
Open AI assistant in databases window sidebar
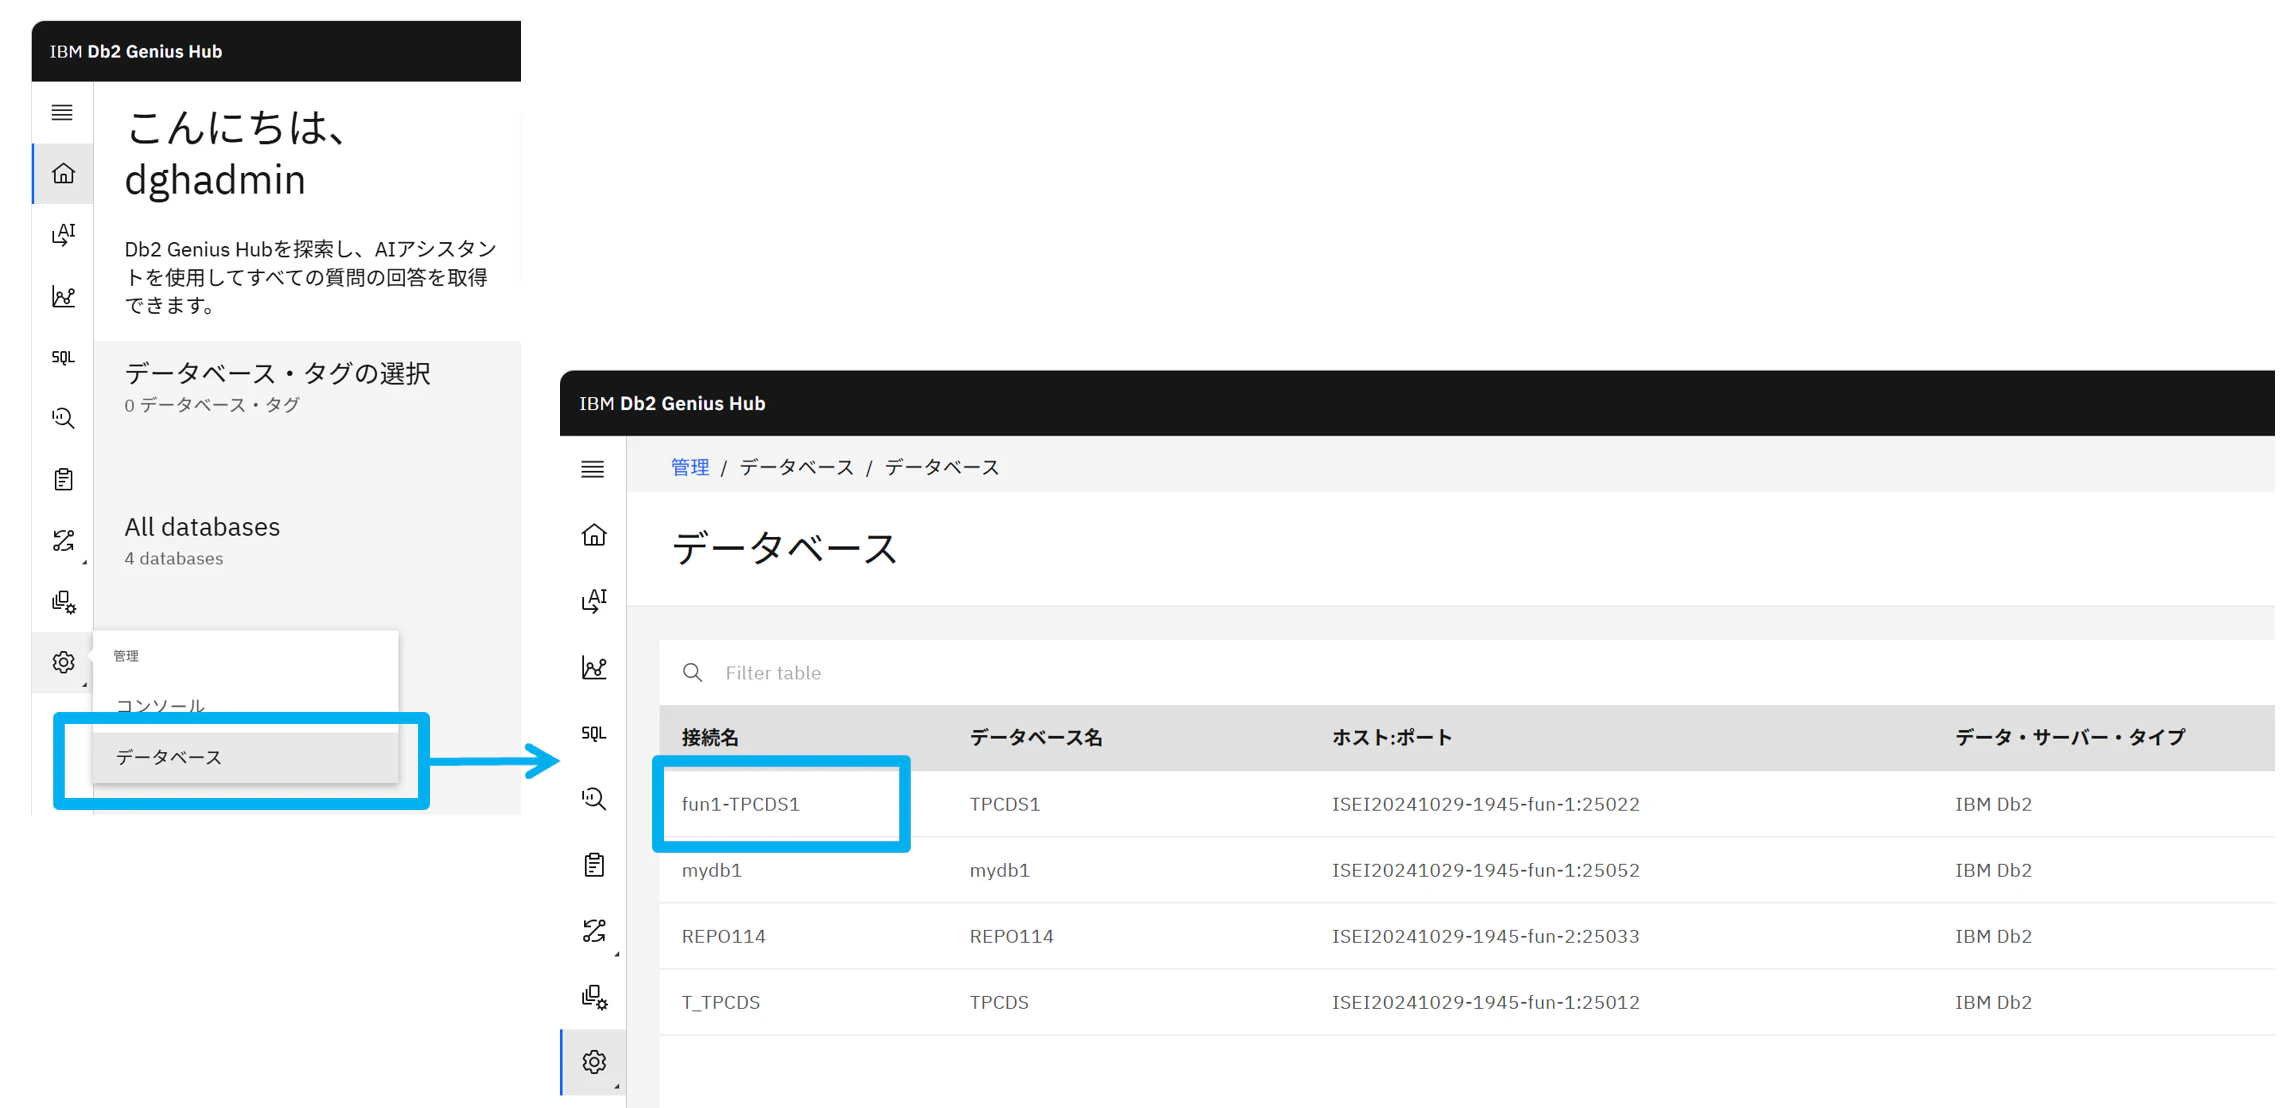(594, 600)
